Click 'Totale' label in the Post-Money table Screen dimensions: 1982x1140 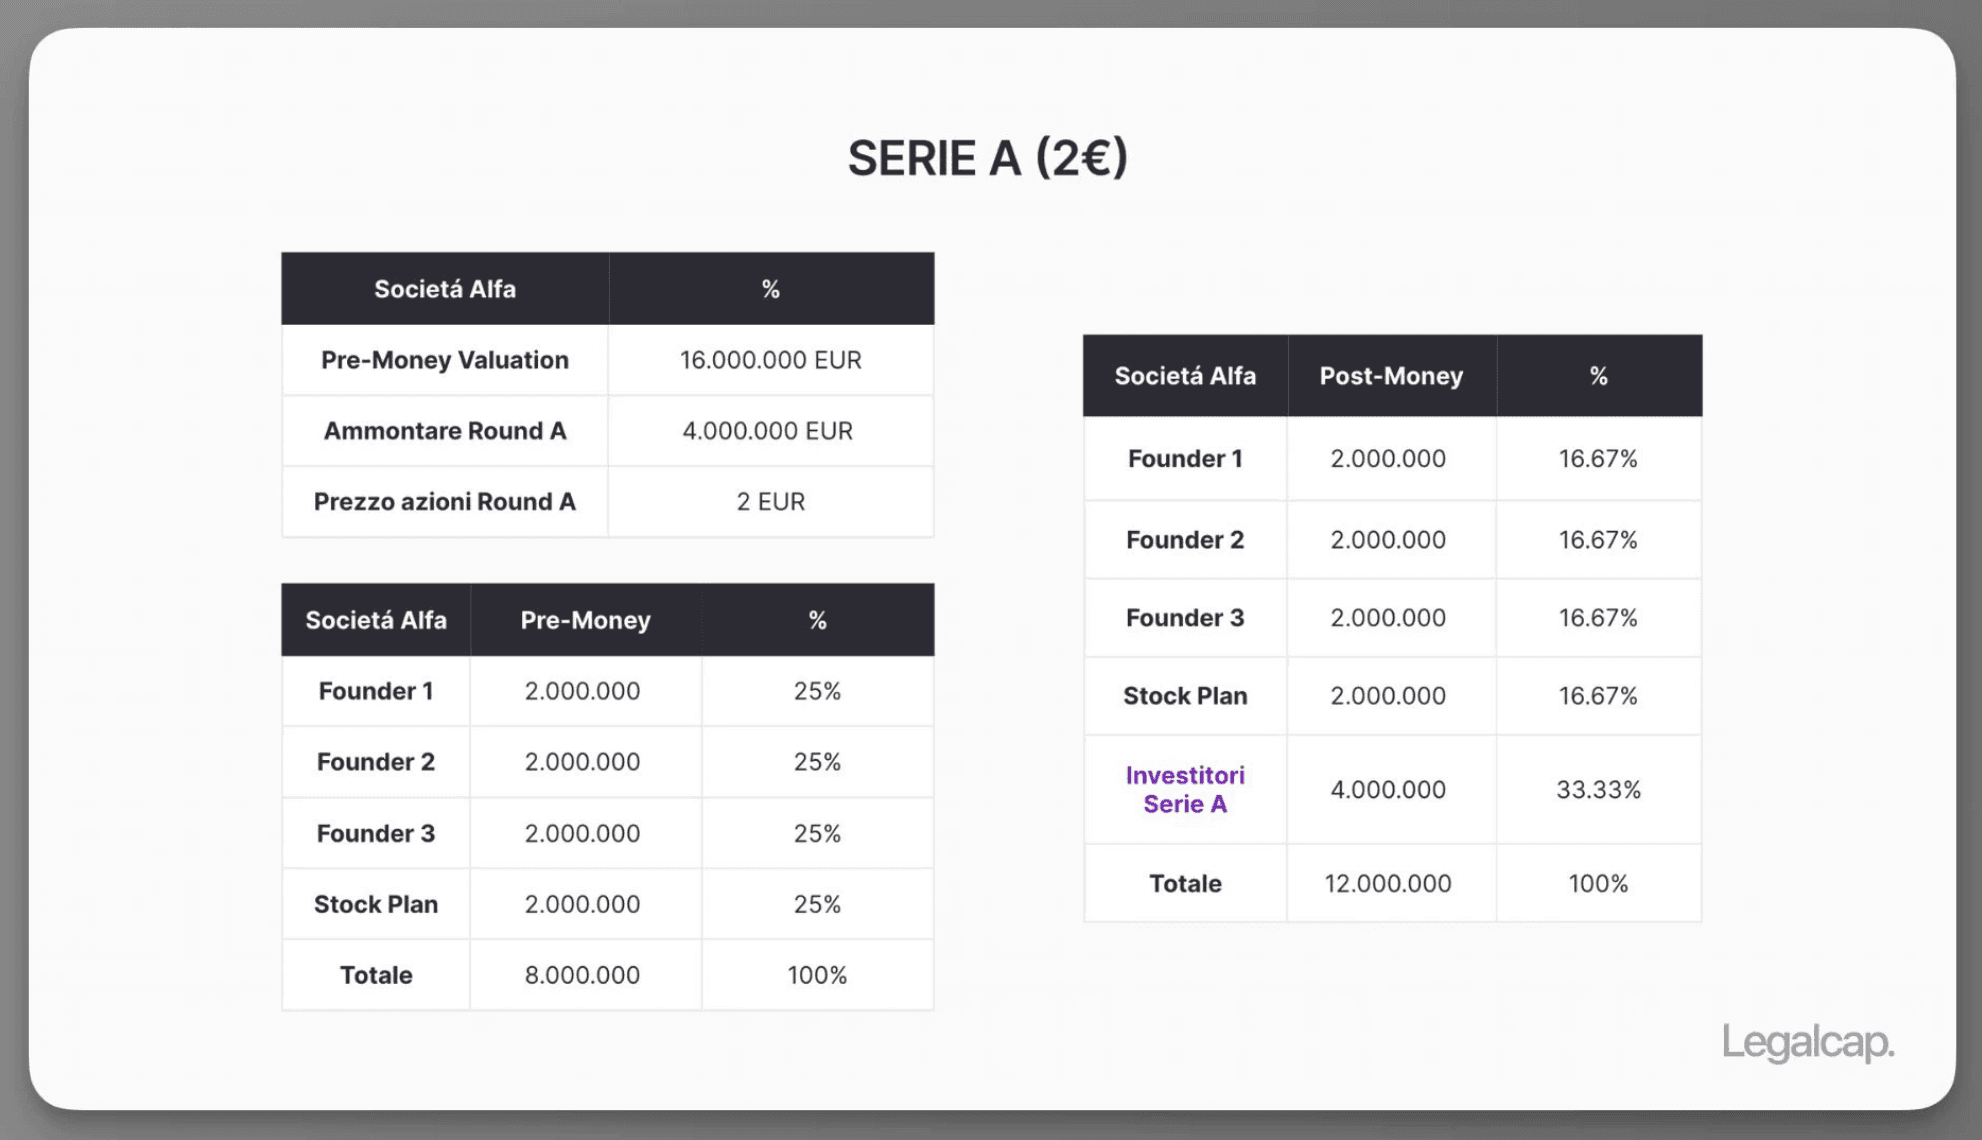1185,884
